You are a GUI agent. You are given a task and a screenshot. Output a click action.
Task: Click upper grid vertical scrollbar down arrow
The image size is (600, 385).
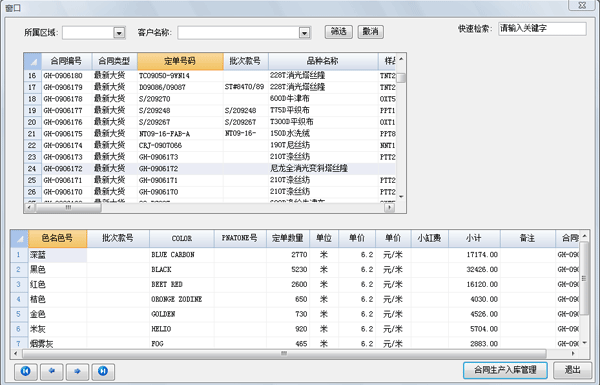401,197
